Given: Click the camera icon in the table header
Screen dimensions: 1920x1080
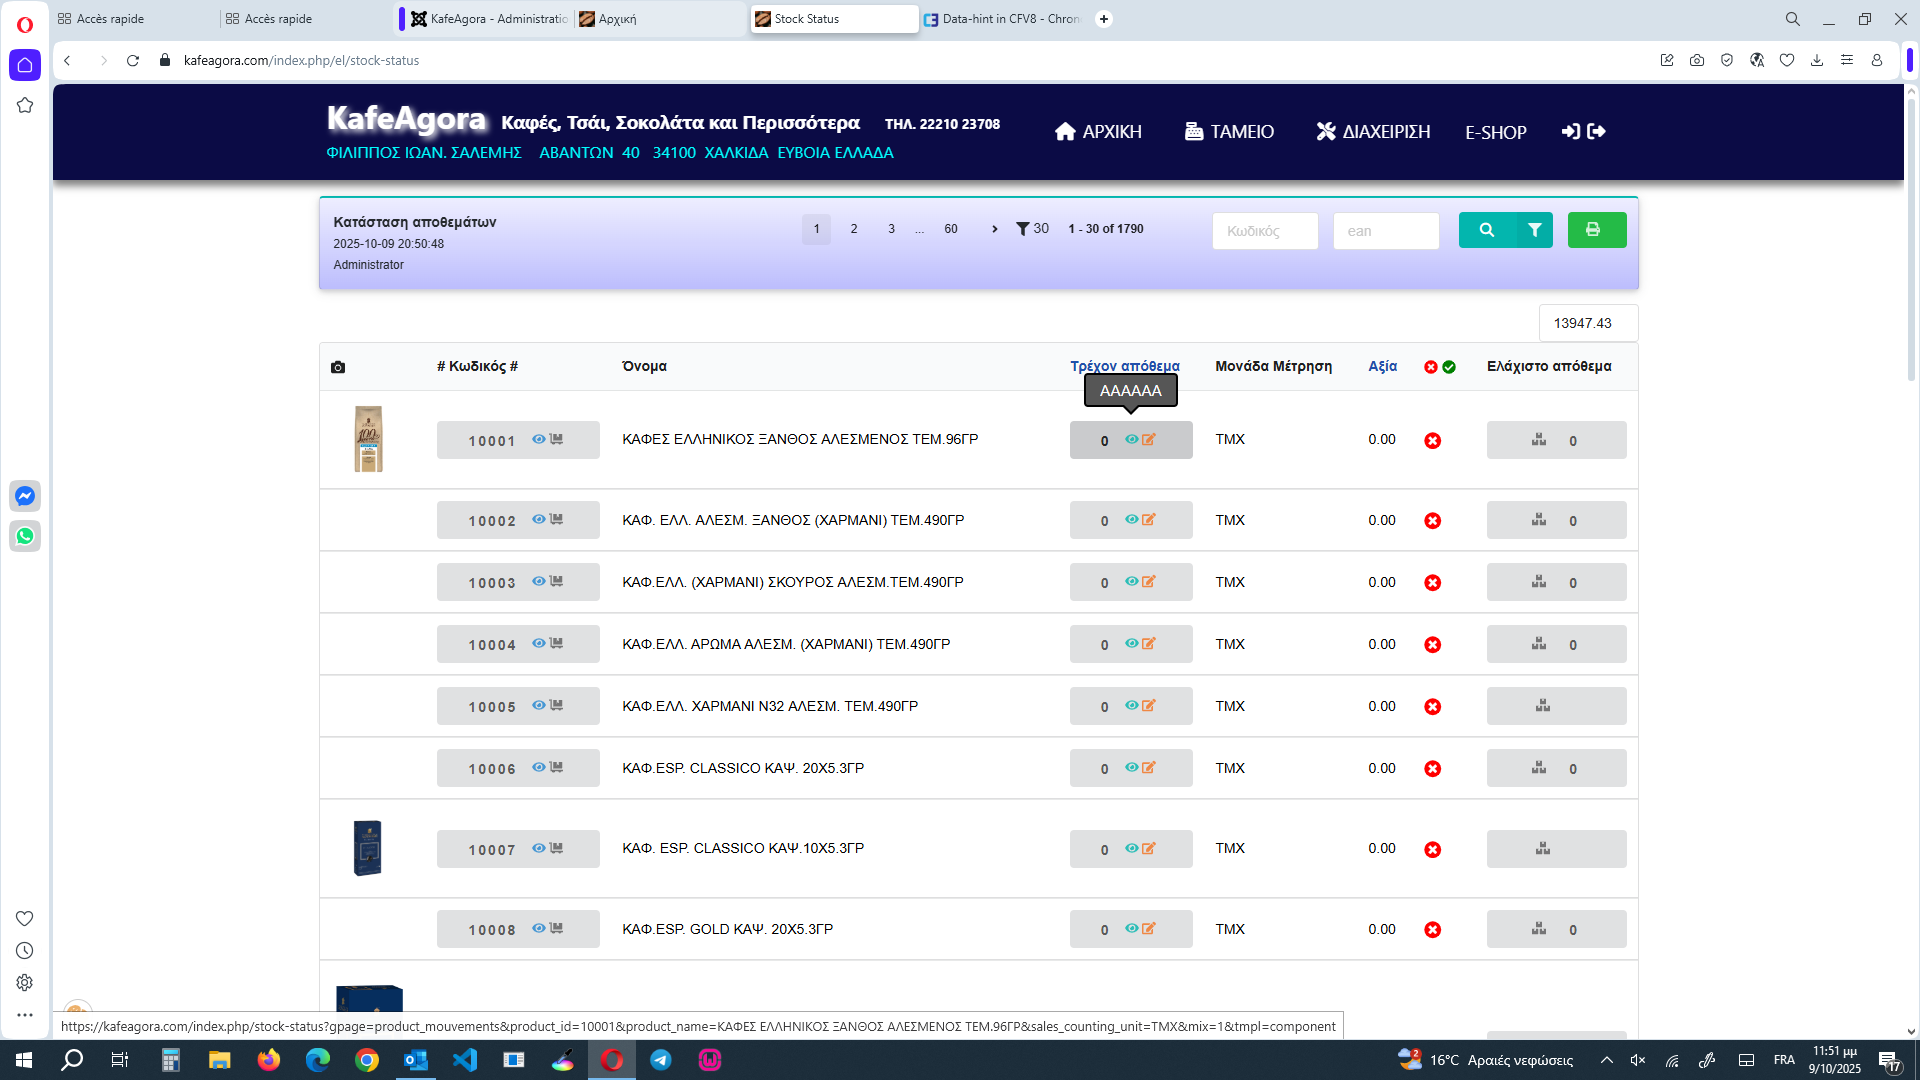Looking at the screenshot, I should (x=338, y=367).
